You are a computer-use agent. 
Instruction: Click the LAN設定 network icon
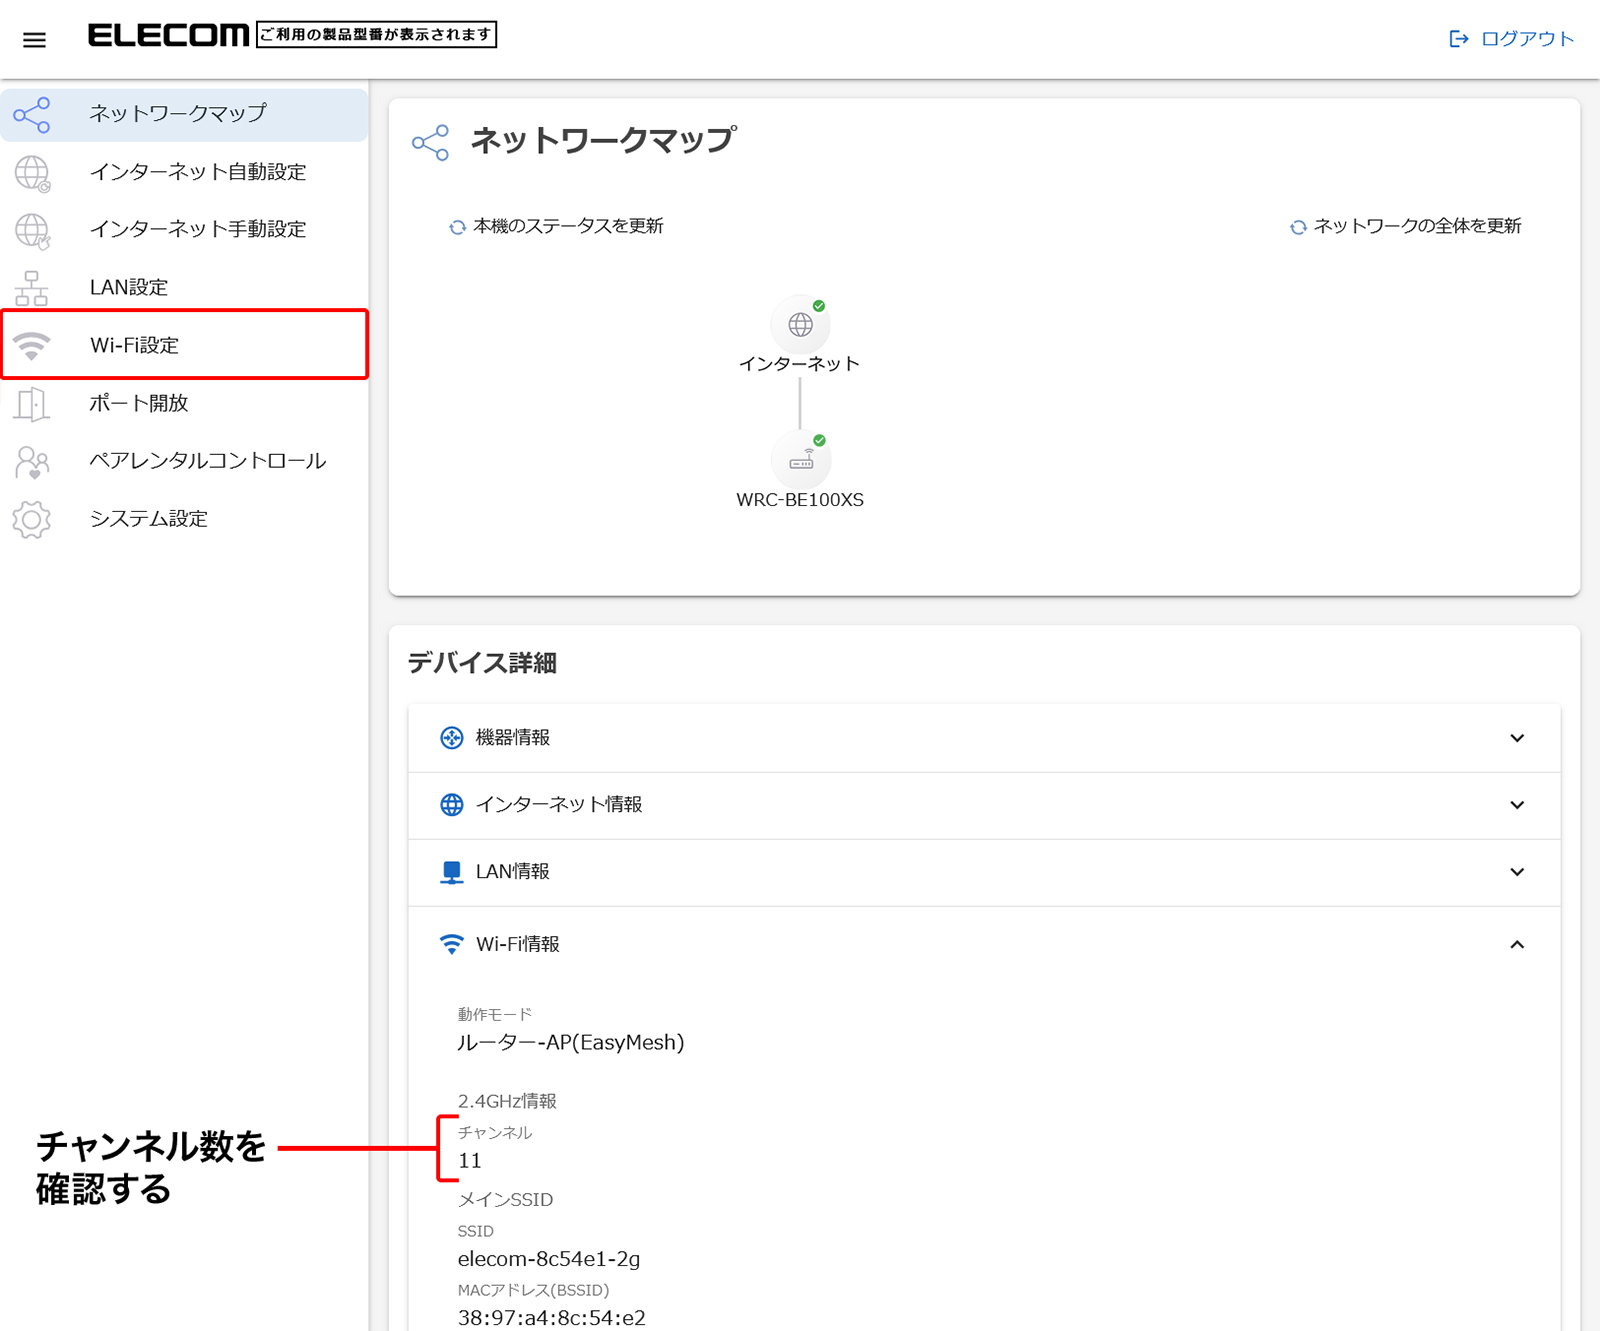(32, 288)
